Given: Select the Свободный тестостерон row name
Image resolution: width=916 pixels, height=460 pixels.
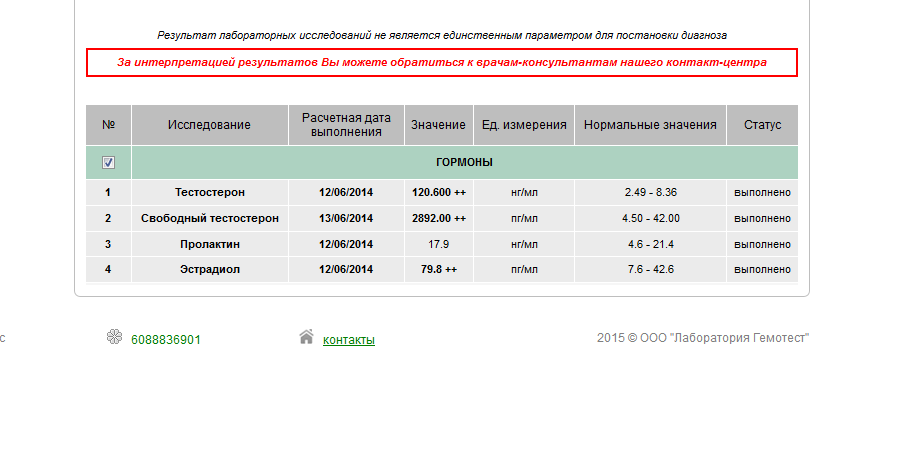Looking at the screenshot, I should tap(210, 218).
